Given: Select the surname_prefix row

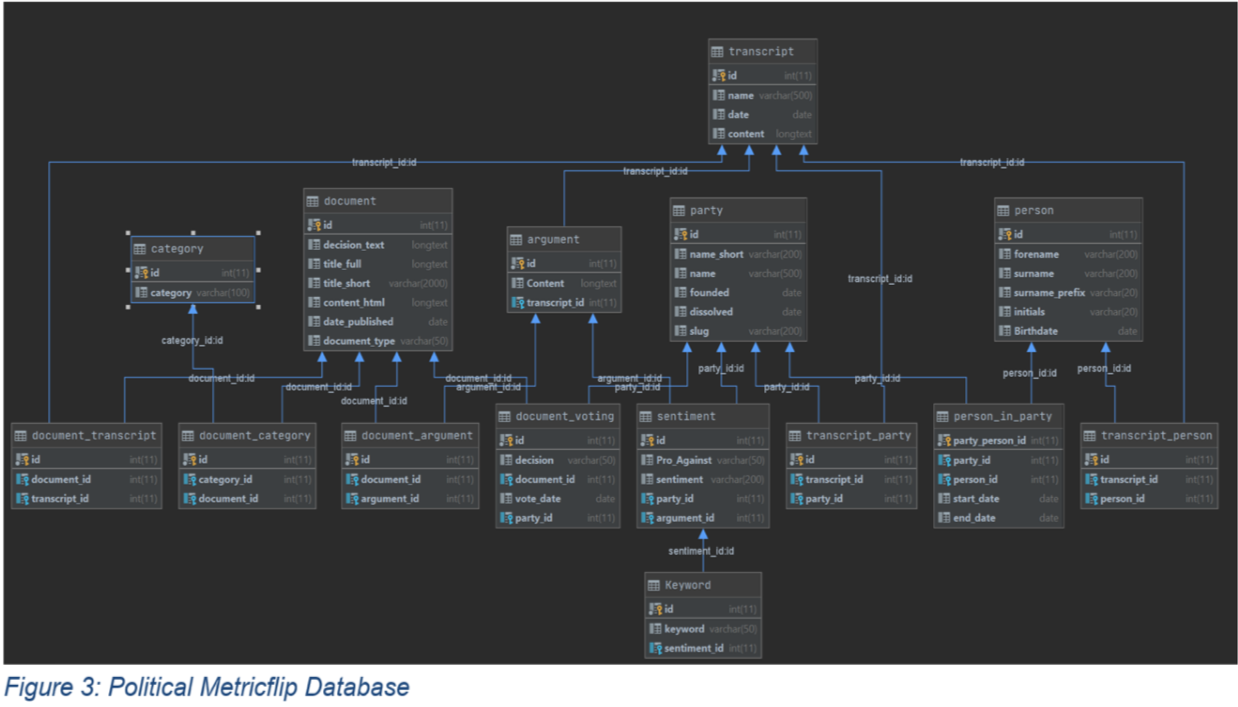Looking at the screenshot, I should [x=1068, y=293].
